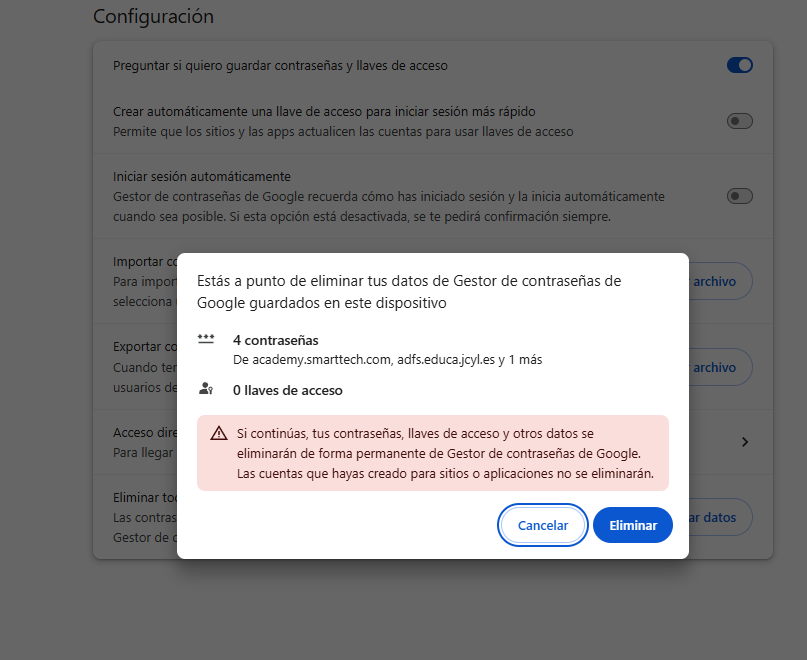Screen dimensions: 807x660
Task: Click the passwords asterisk icon in dialog
Action: point(206,339)
